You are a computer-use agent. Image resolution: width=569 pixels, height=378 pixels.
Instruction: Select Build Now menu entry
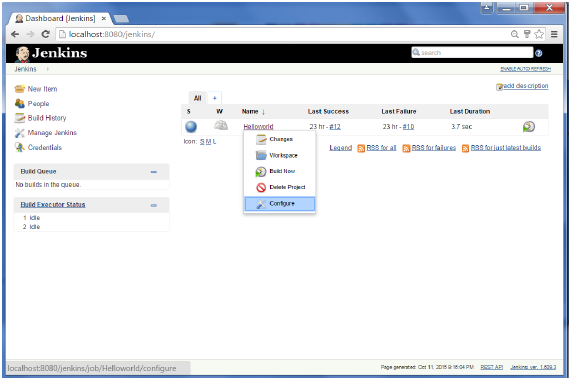pos(279,171)
